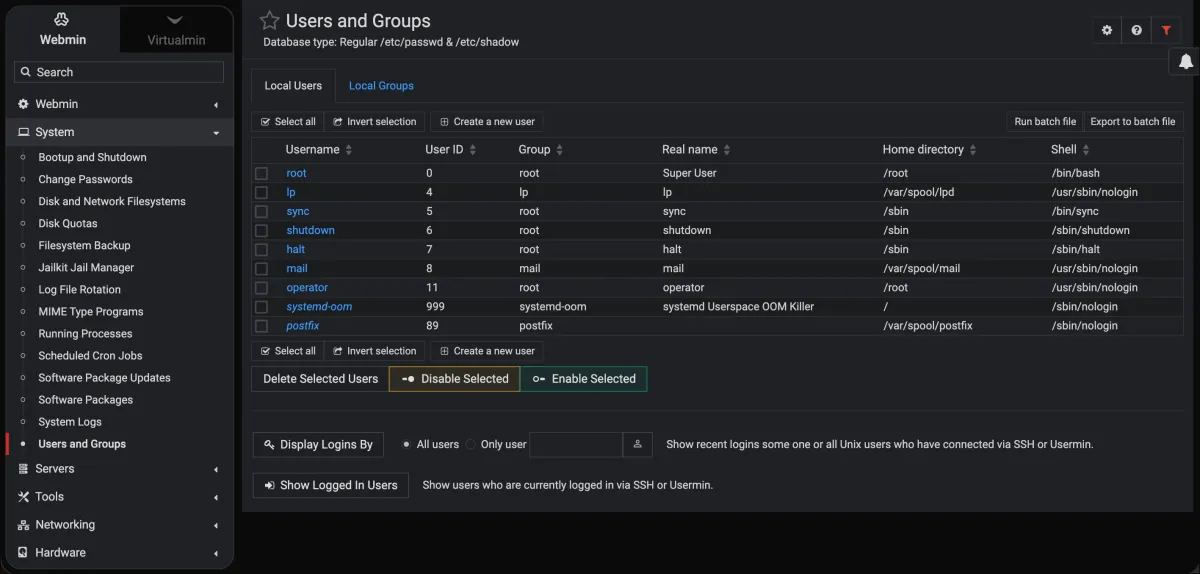Image resolution: width=1200 pixels, height=574 pixels.
Task: Open the Local Users tab
Action: pyautogui.click(x=293, y=86)
